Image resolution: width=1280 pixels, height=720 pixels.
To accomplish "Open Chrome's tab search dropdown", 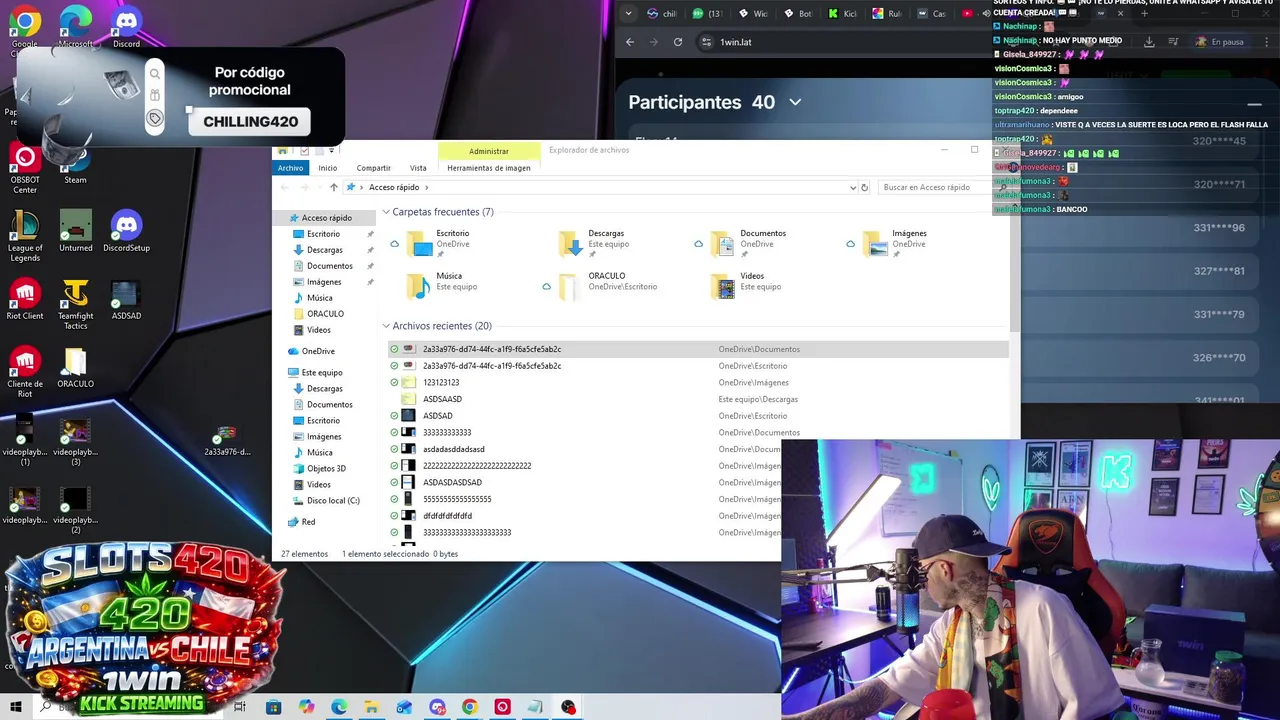I will point(628,13).
